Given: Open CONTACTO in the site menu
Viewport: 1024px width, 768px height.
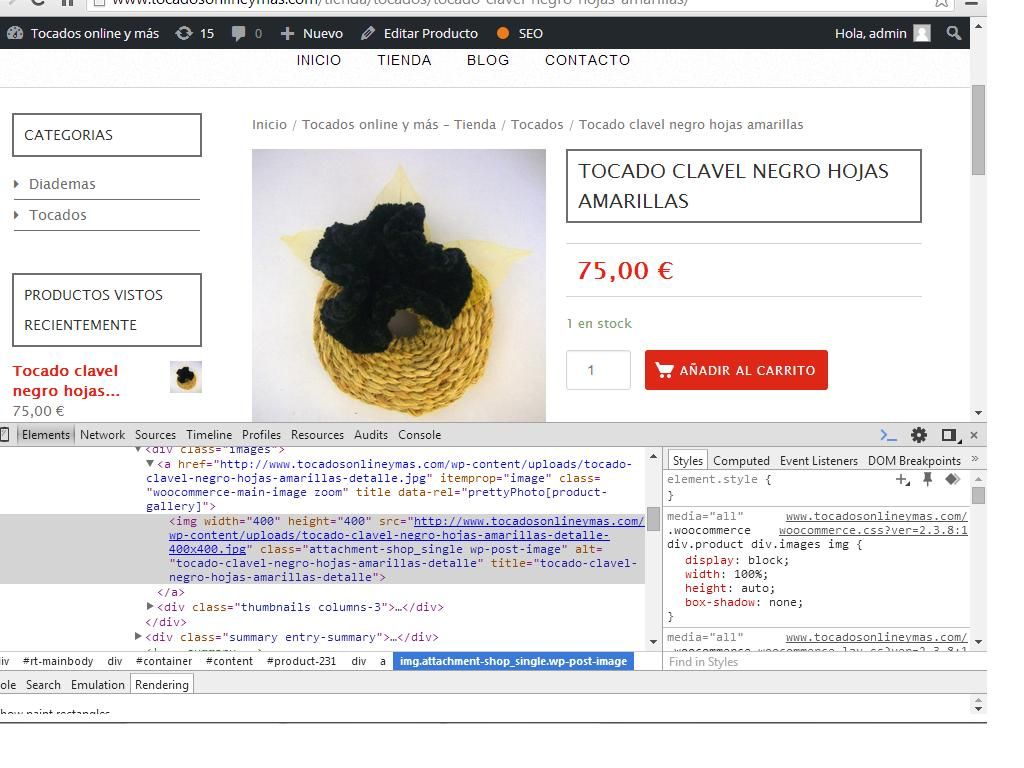Looking at the screenshot, I should 588,60.
